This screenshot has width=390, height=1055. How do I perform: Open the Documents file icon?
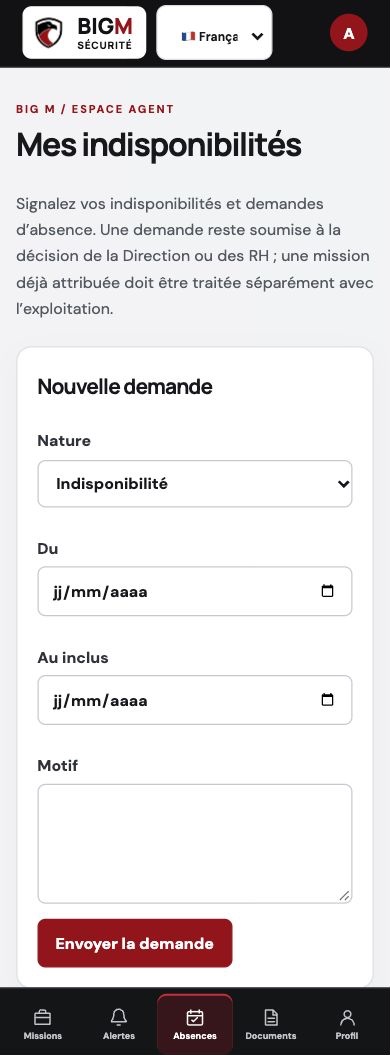pos(271,1017)
